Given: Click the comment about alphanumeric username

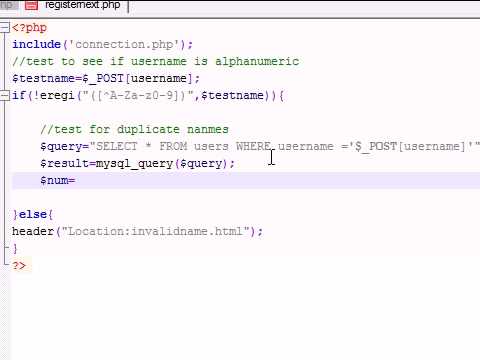Looking at the screenshot, I should point(155,61).
